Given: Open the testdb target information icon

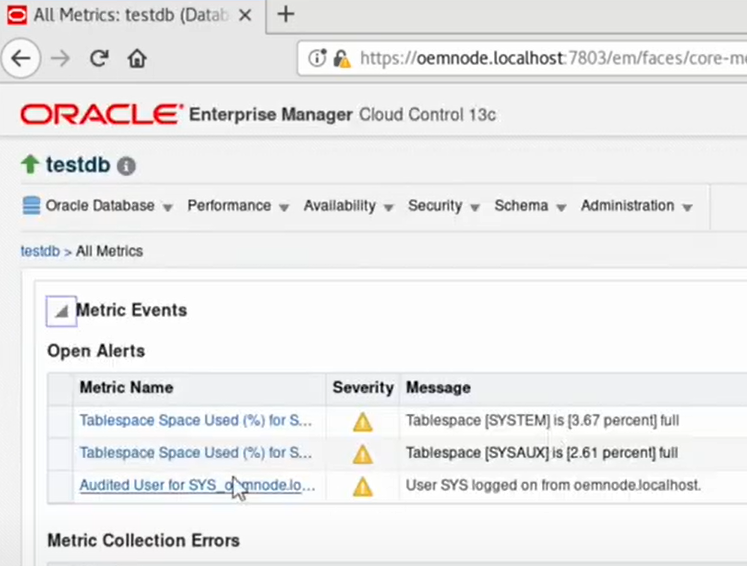Looking at the screenshot, I should pyautogui.click(x=126, y=166).
